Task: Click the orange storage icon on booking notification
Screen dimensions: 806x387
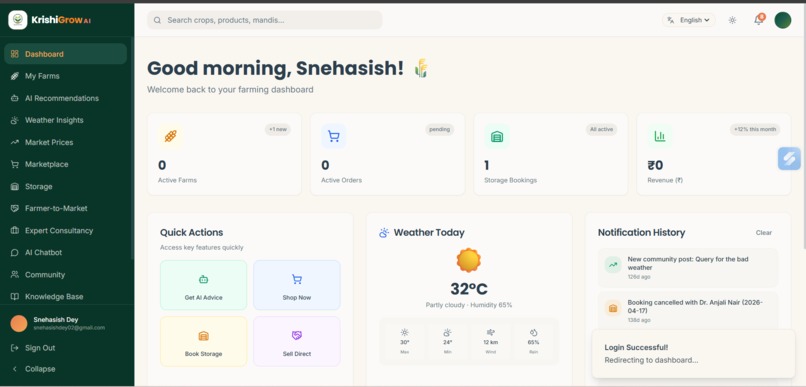Action: click(x=613, y=308)
